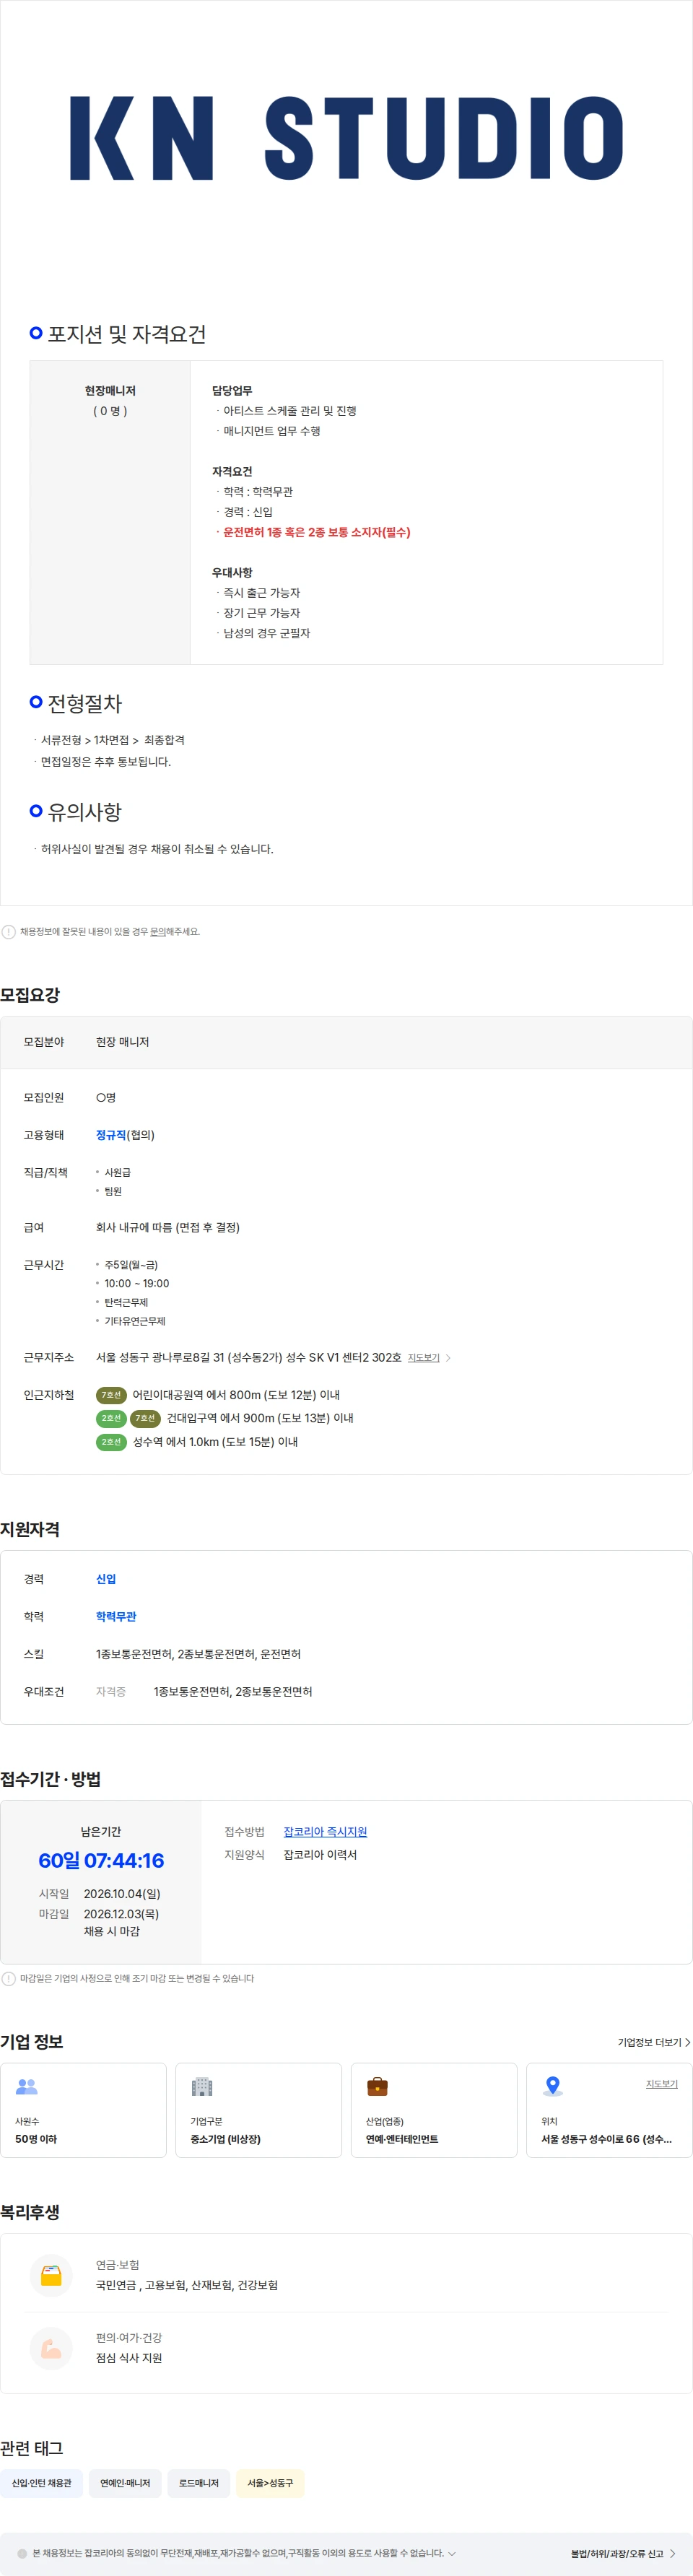Open 잡코리아 즉시지원 link
693x2576 pixels.
(x=325, y=1831)
